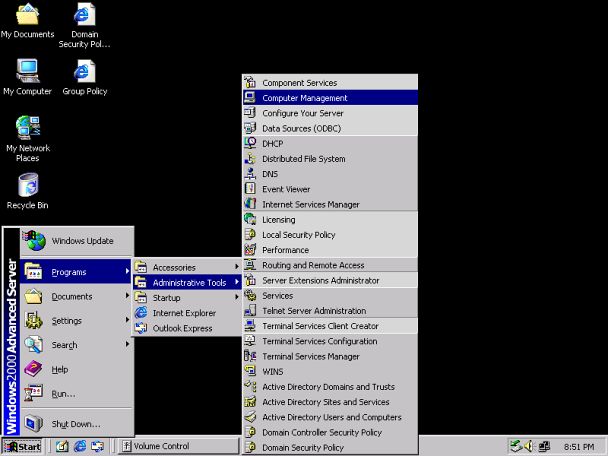The height and width of the screenshot is (456, 608).
Task: Click Internet Services Manager icon
Action: [250, 204]
